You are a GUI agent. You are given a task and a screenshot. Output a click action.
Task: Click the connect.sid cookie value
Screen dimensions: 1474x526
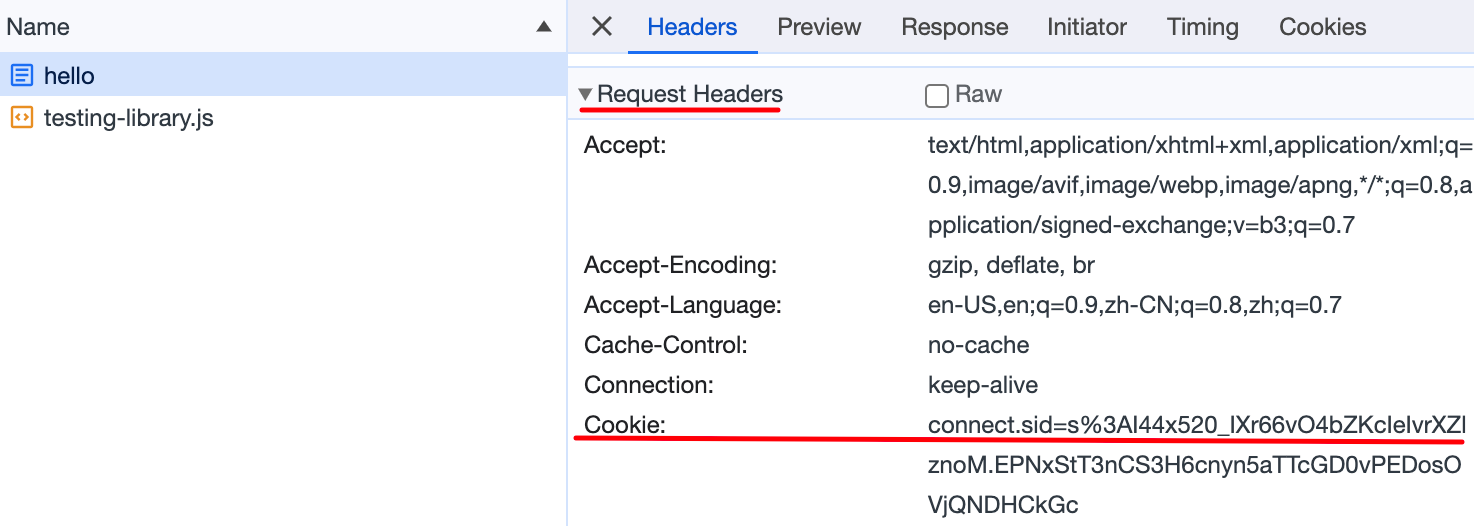[1196, 465]
